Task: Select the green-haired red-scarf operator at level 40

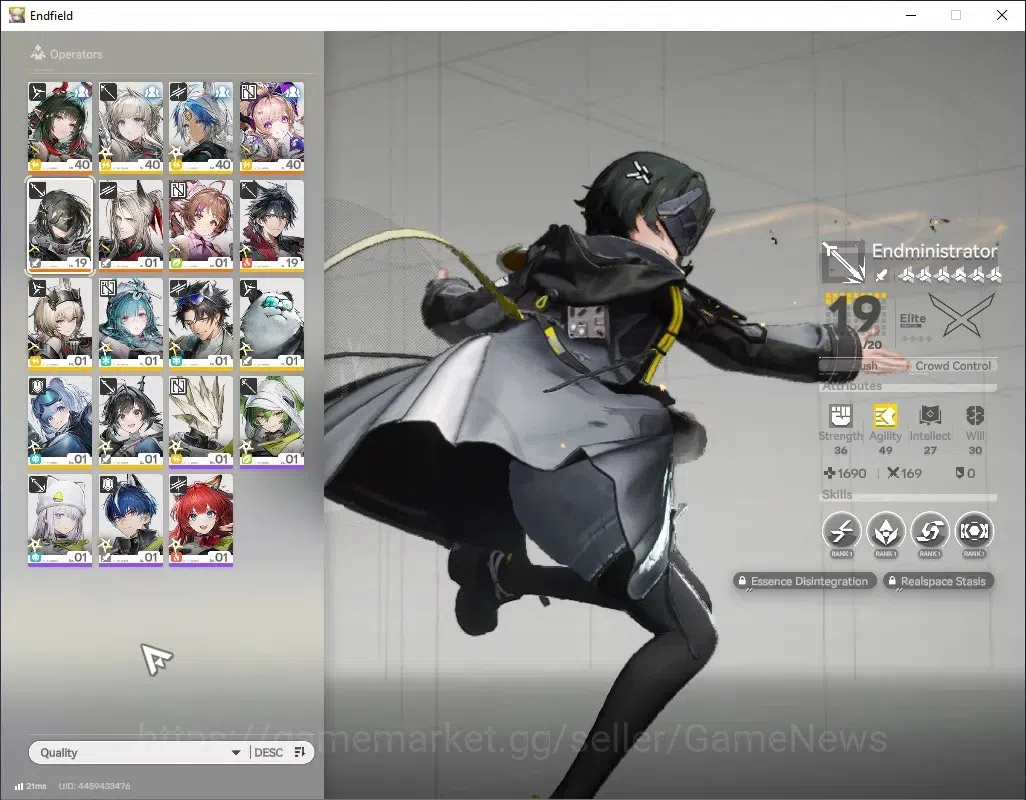Action: click(x=60, y=127)
